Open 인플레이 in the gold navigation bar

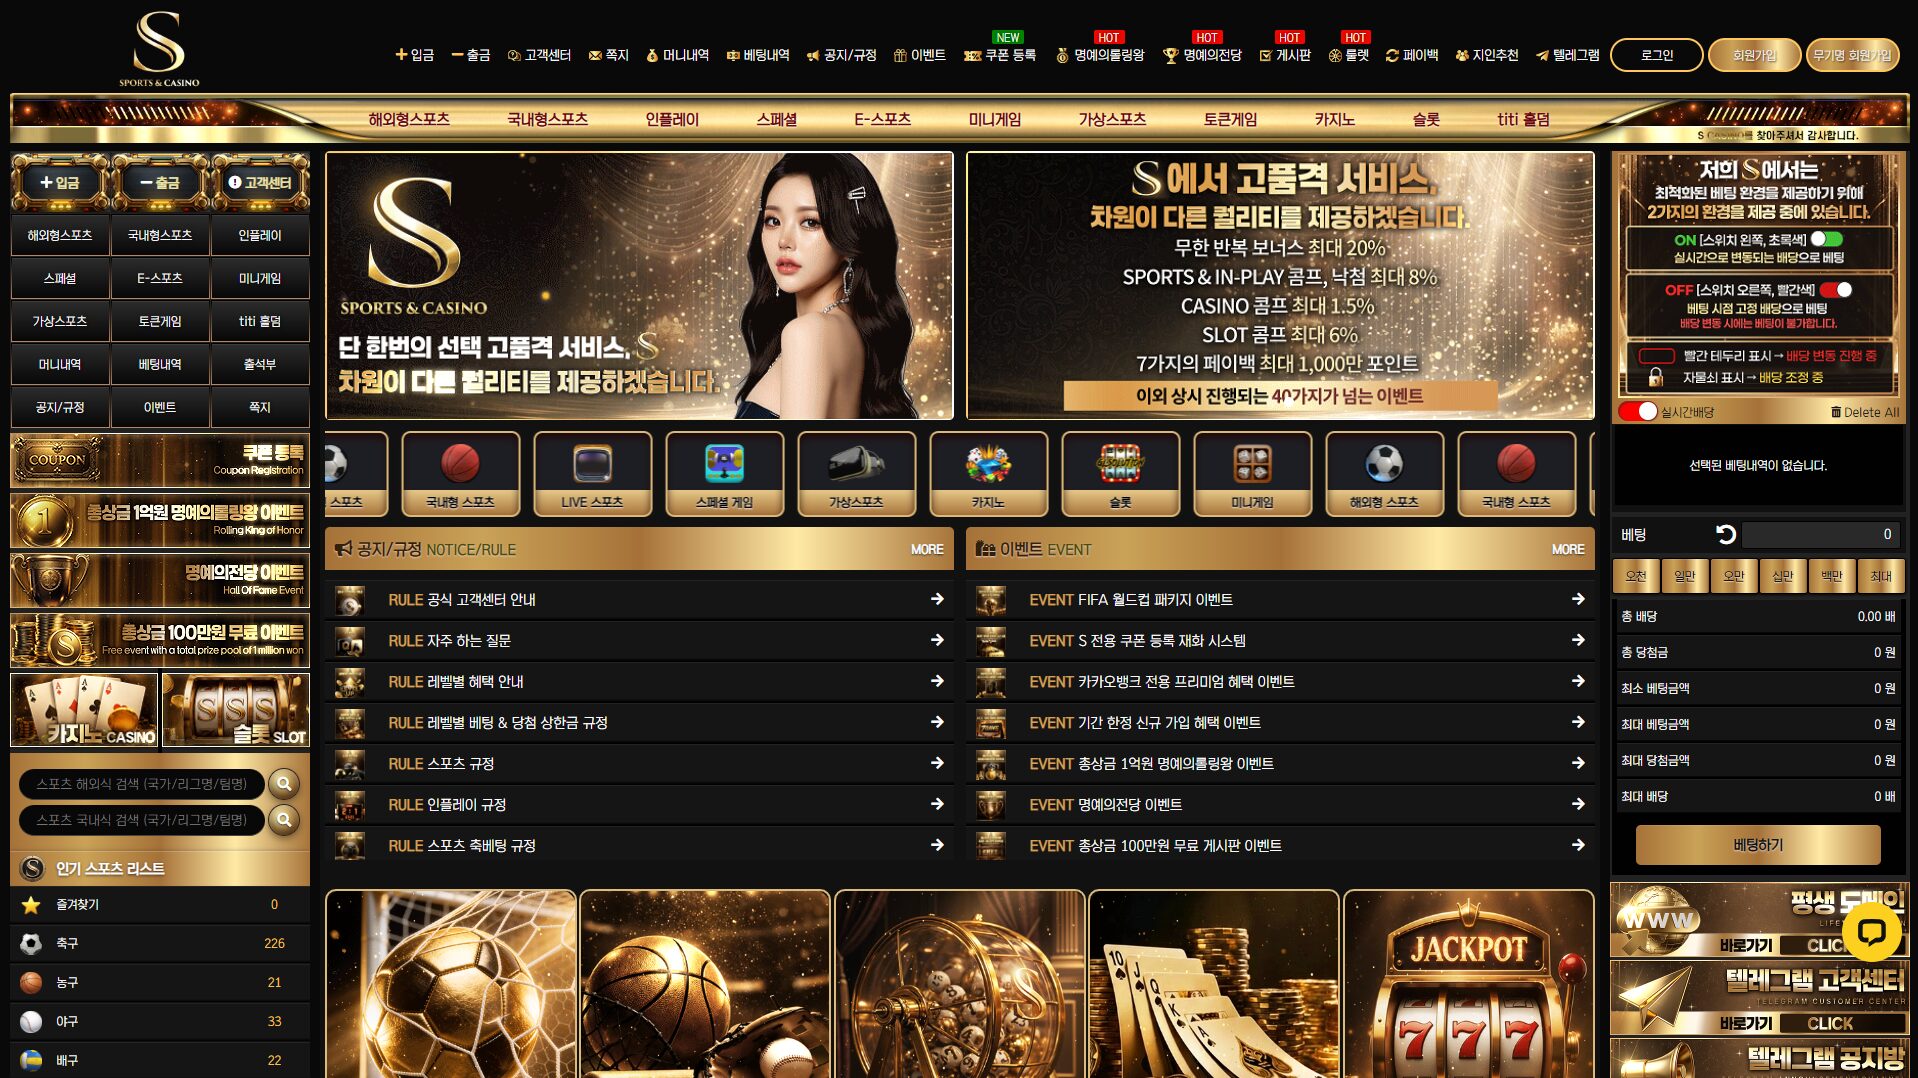pos(672,119)
